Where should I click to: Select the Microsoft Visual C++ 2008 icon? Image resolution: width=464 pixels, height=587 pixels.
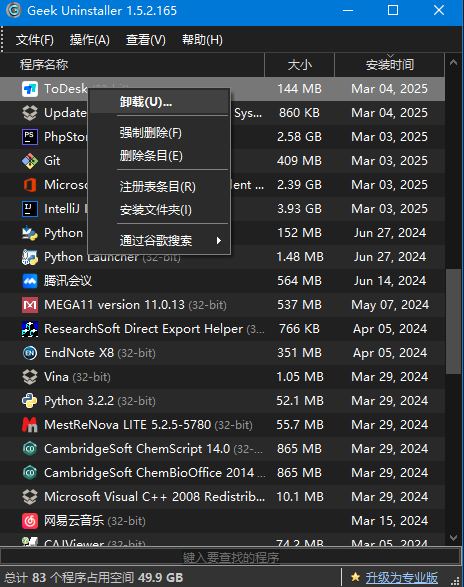(30, 497)
